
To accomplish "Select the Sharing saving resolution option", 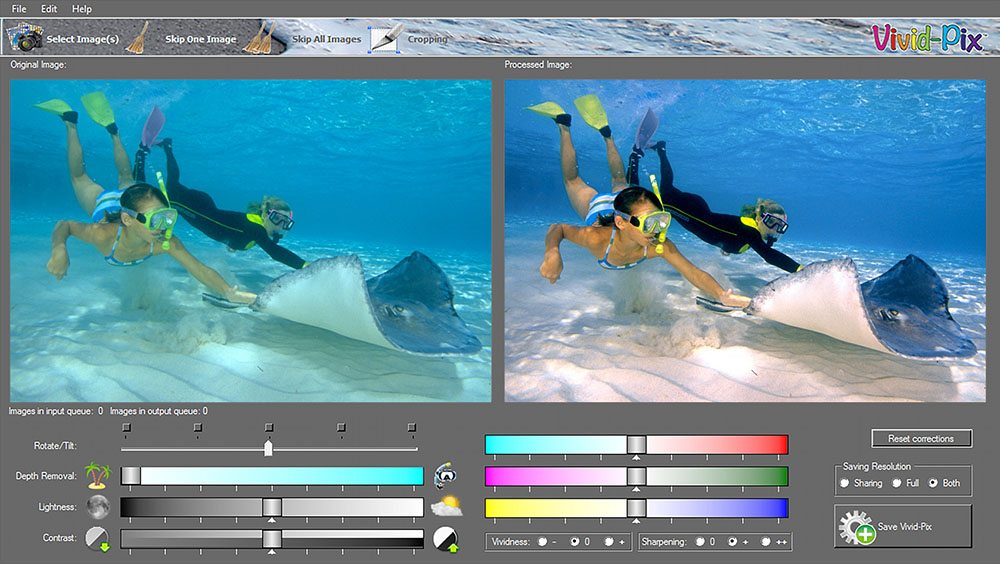I will pos(845,483).
